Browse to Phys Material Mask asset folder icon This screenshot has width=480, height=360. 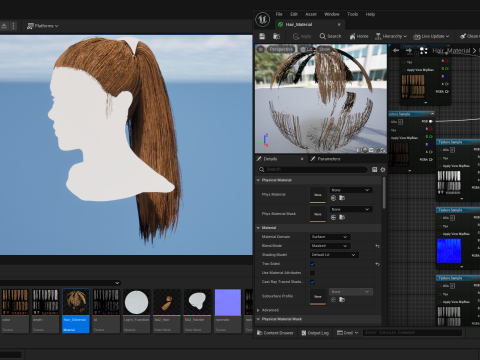click(x=342, y=217)
